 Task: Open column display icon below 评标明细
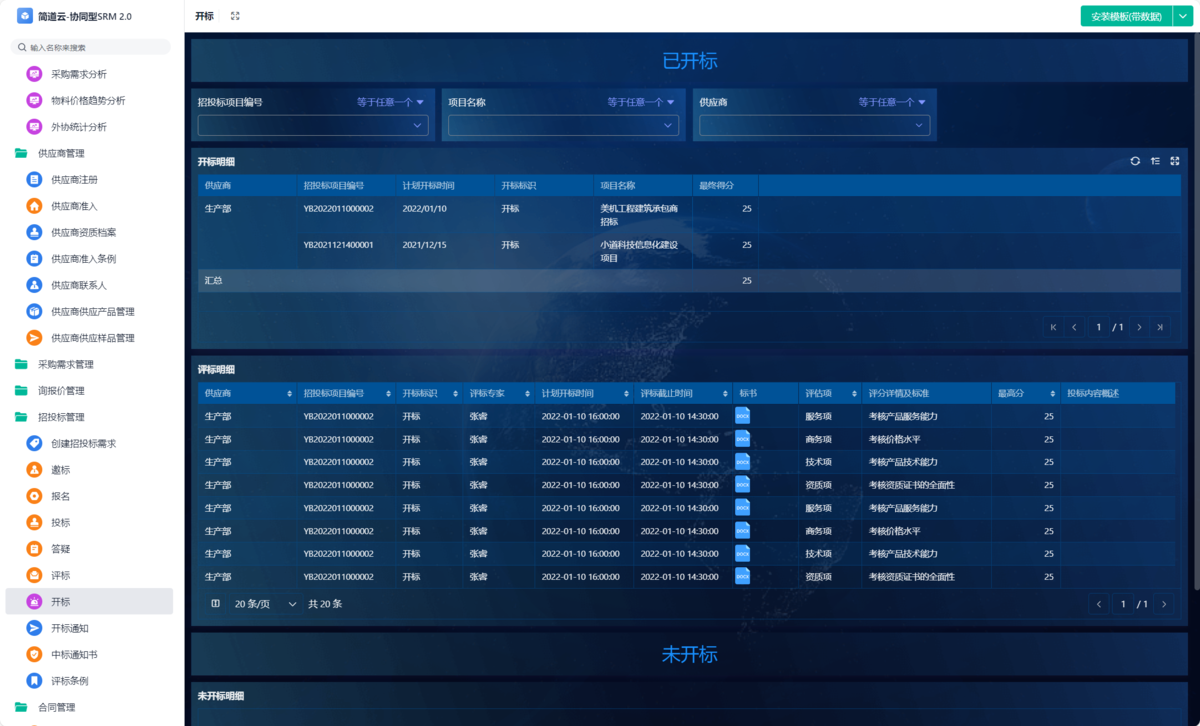(215, 604)
